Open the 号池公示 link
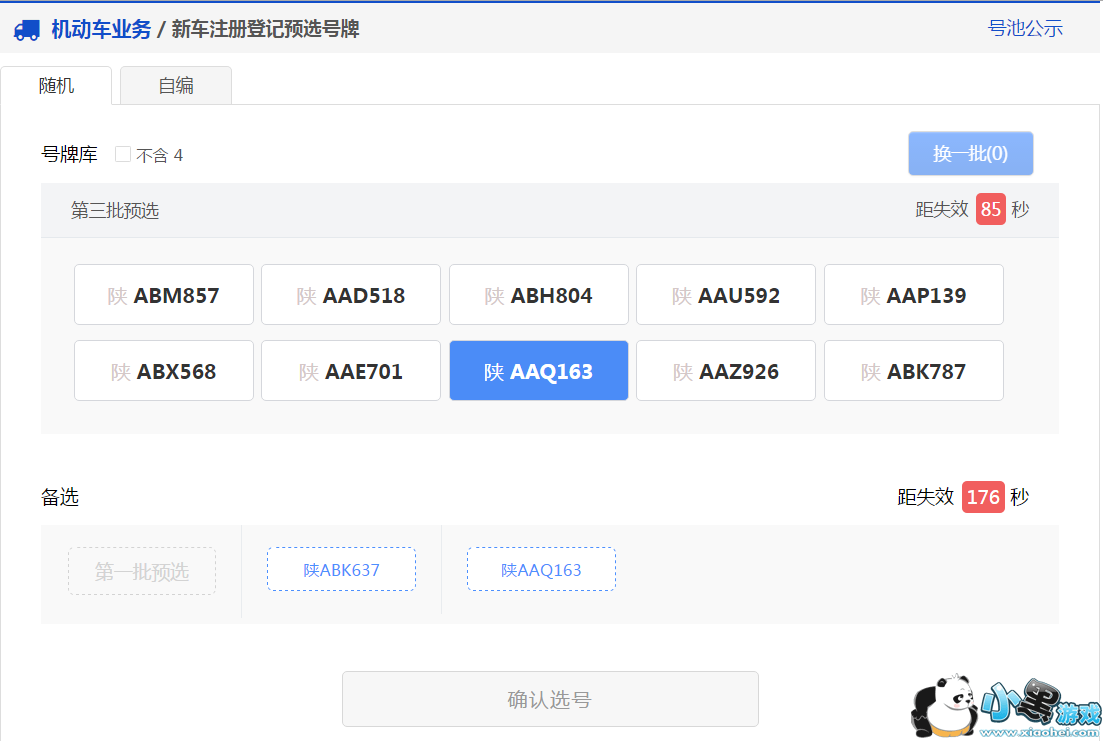 1025,29
